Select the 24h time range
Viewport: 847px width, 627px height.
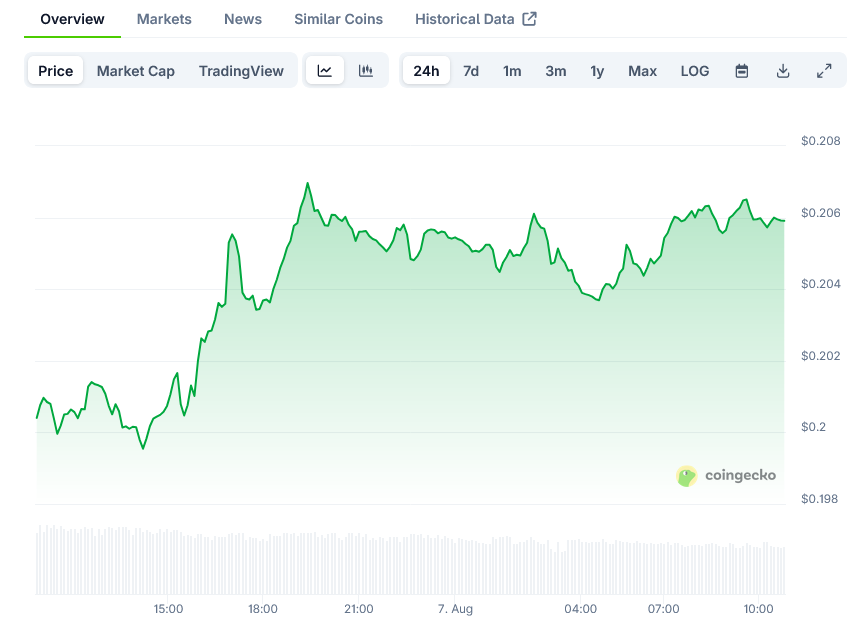426,71
